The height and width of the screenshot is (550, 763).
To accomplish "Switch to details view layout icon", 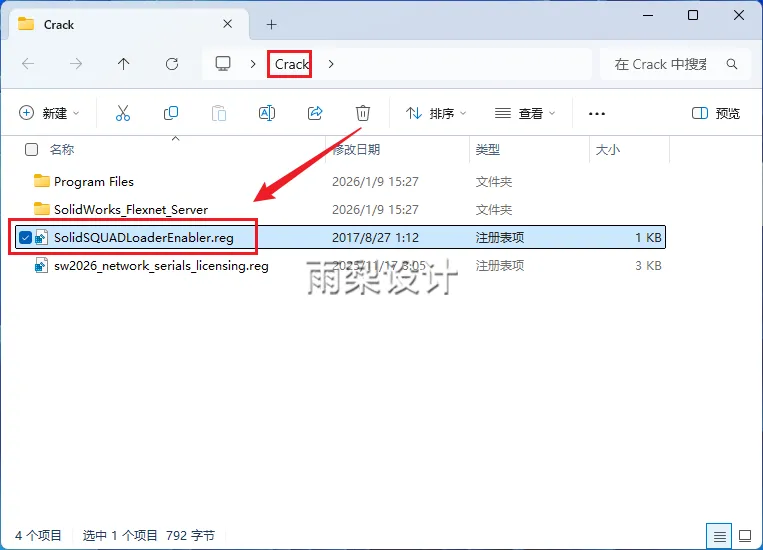I will (720, 536).
